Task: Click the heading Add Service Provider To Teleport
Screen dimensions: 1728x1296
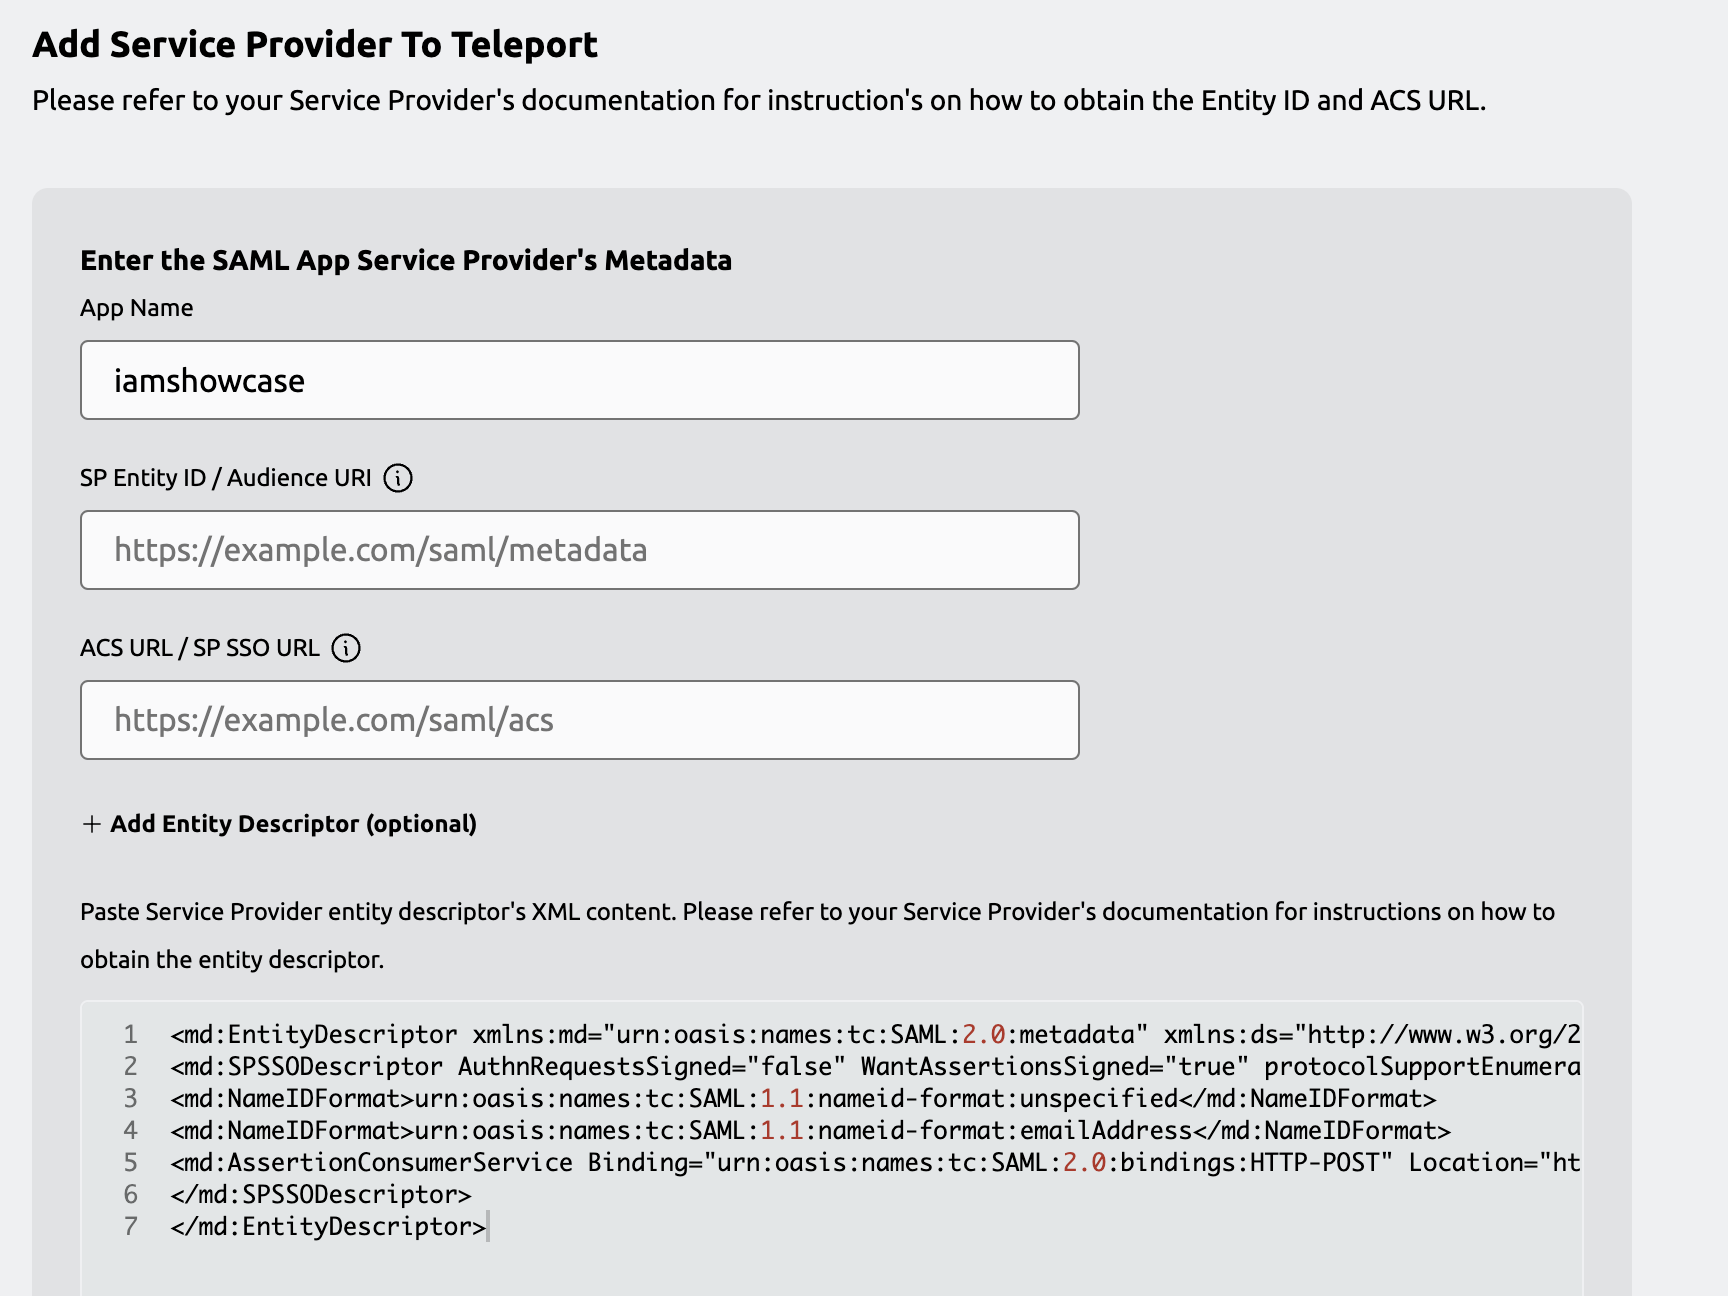Action: tap(314, 44)
